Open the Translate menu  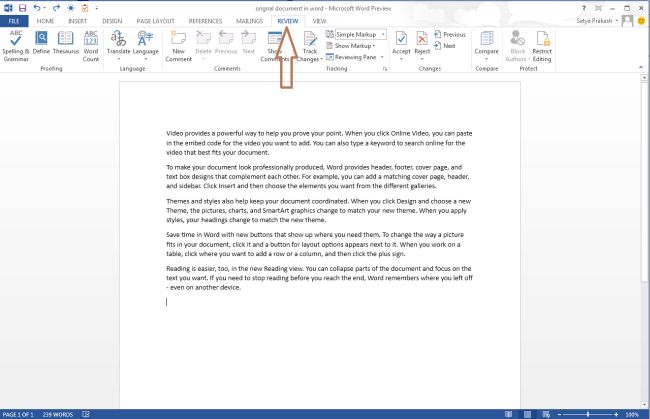pos(118,43)
